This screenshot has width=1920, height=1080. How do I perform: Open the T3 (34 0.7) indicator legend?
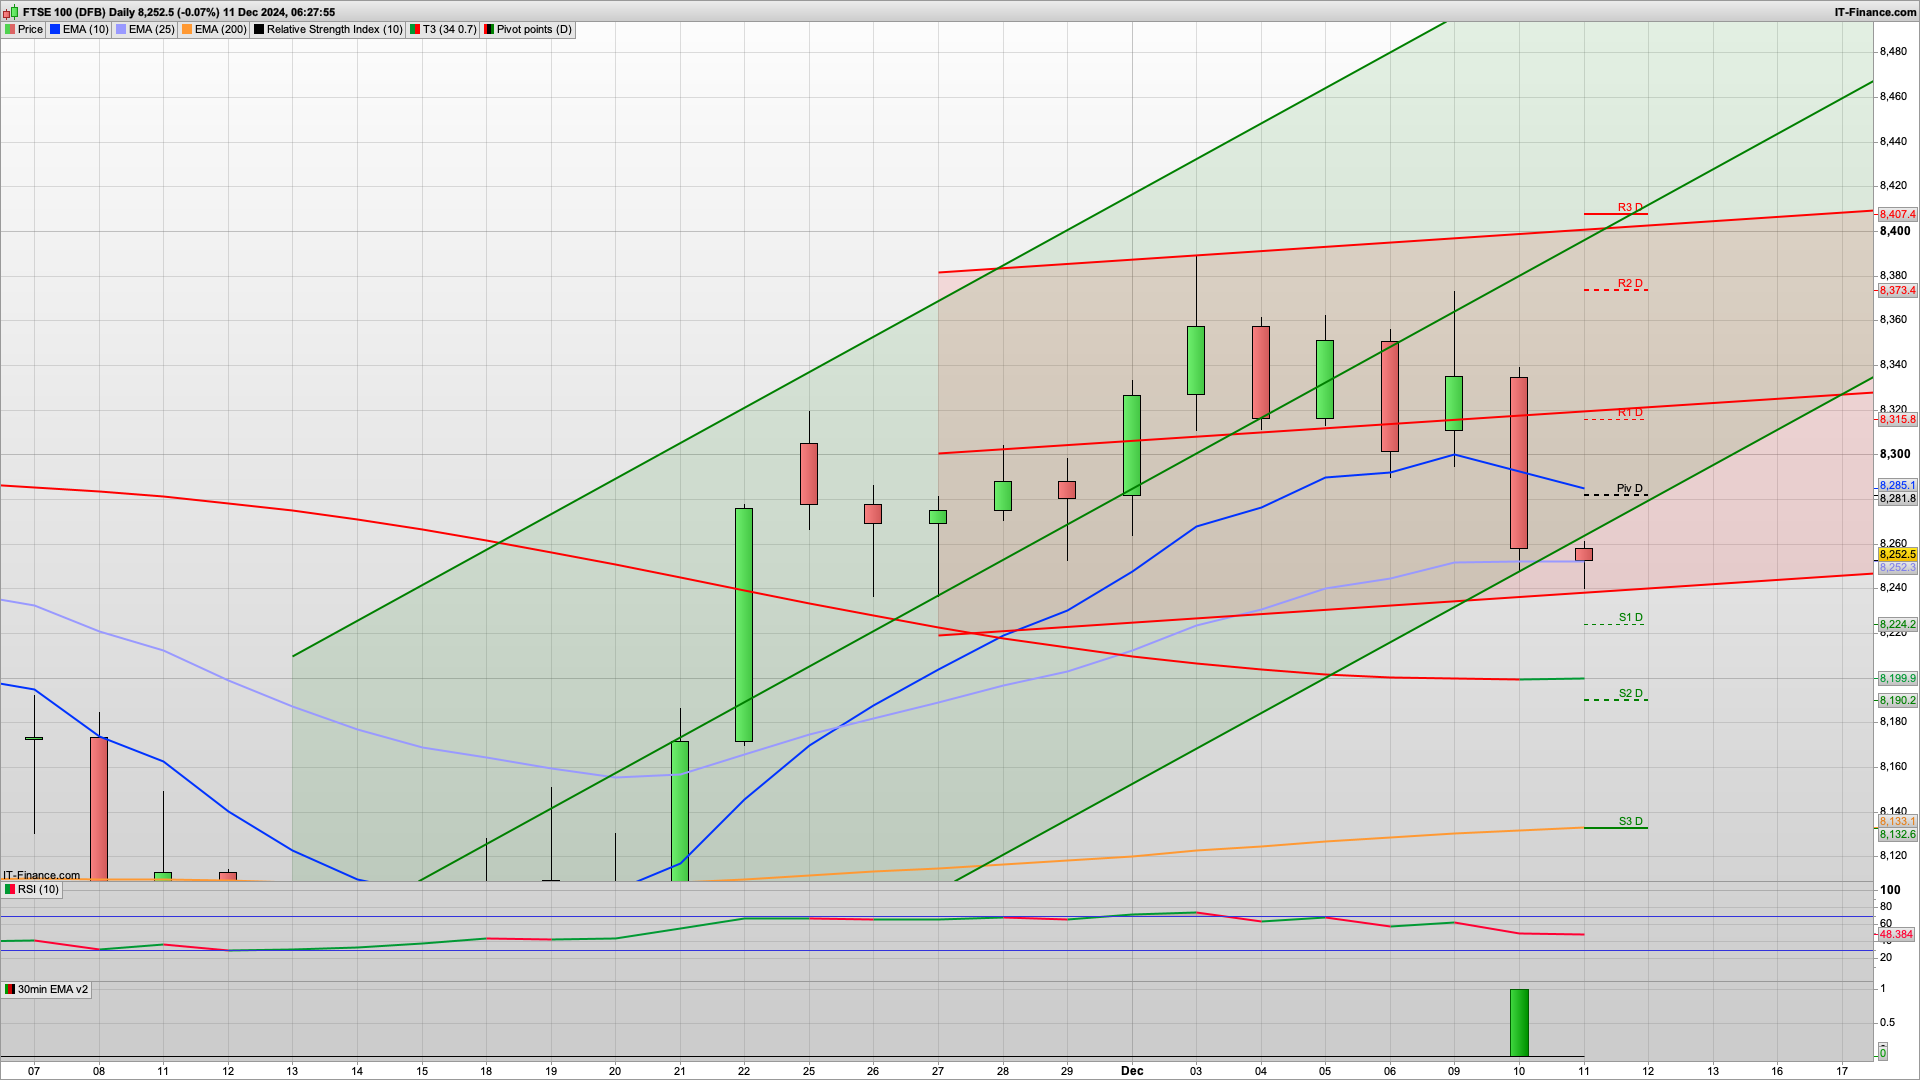pos(443,30)
